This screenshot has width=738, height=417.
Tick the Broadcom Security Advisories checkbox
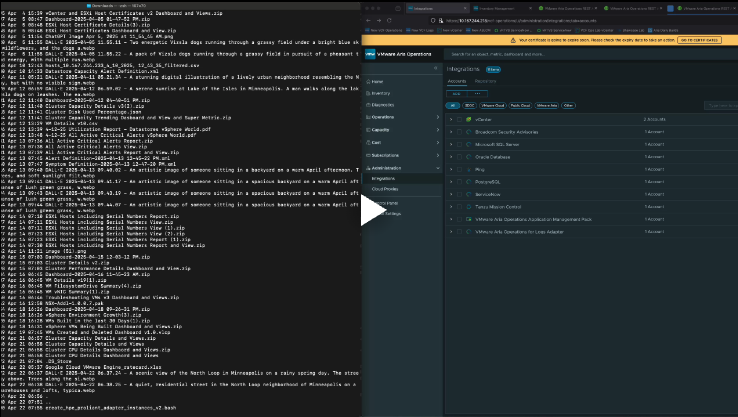coord(459,132)
